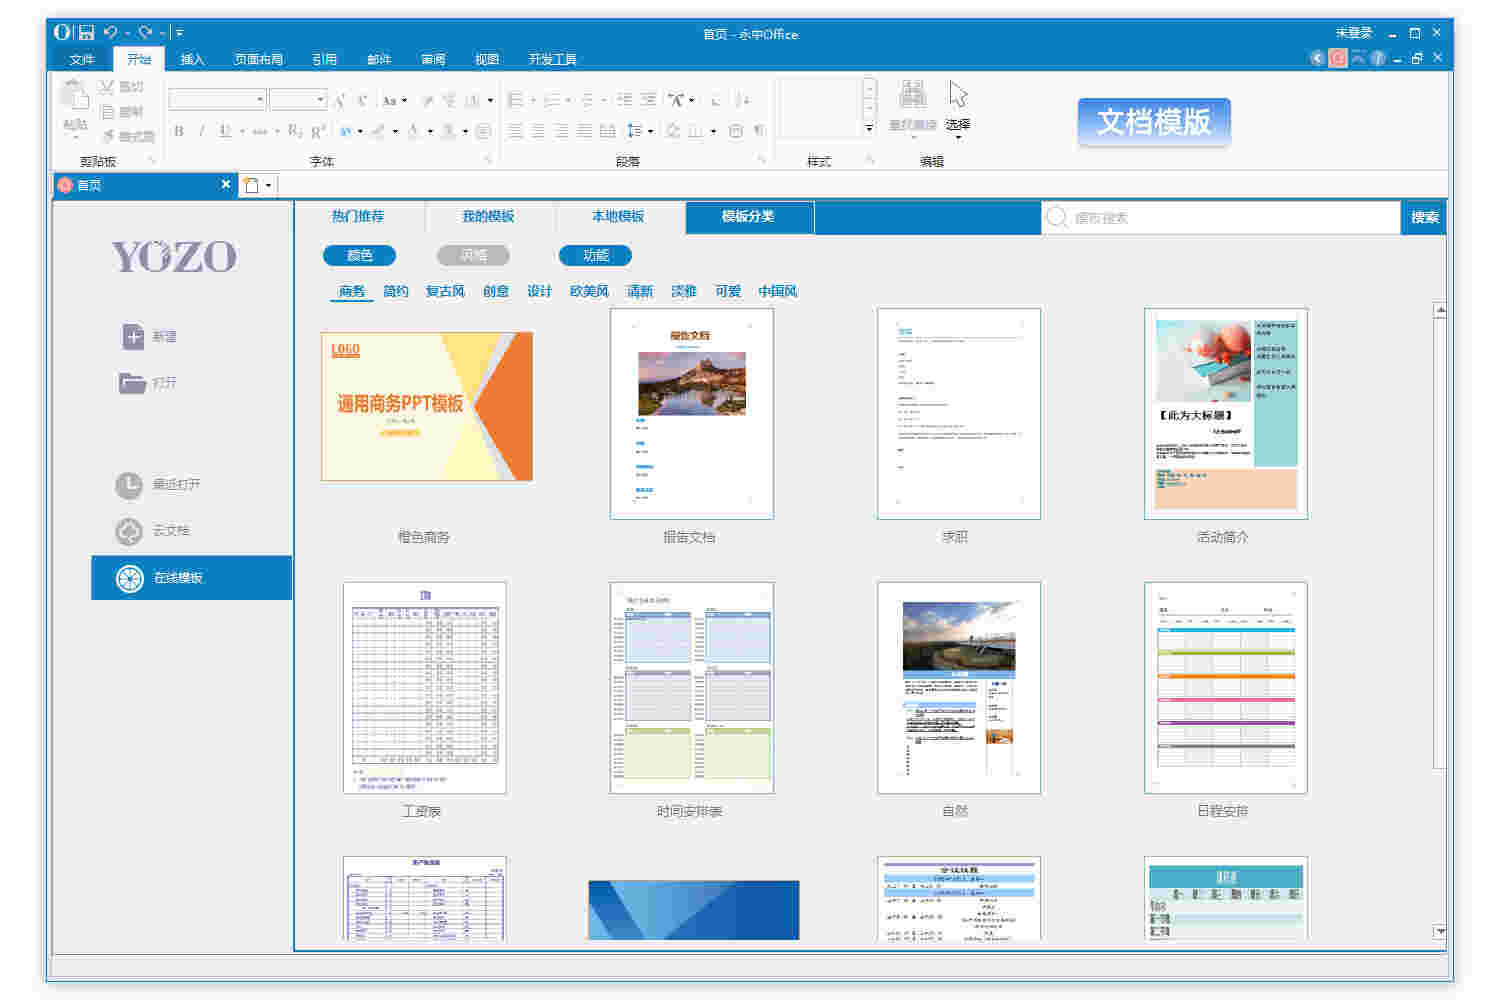The width and height of the screenshot is (1500, 1000).
Task: Click the red circular icon near window controls
Action: point(1338,58)
